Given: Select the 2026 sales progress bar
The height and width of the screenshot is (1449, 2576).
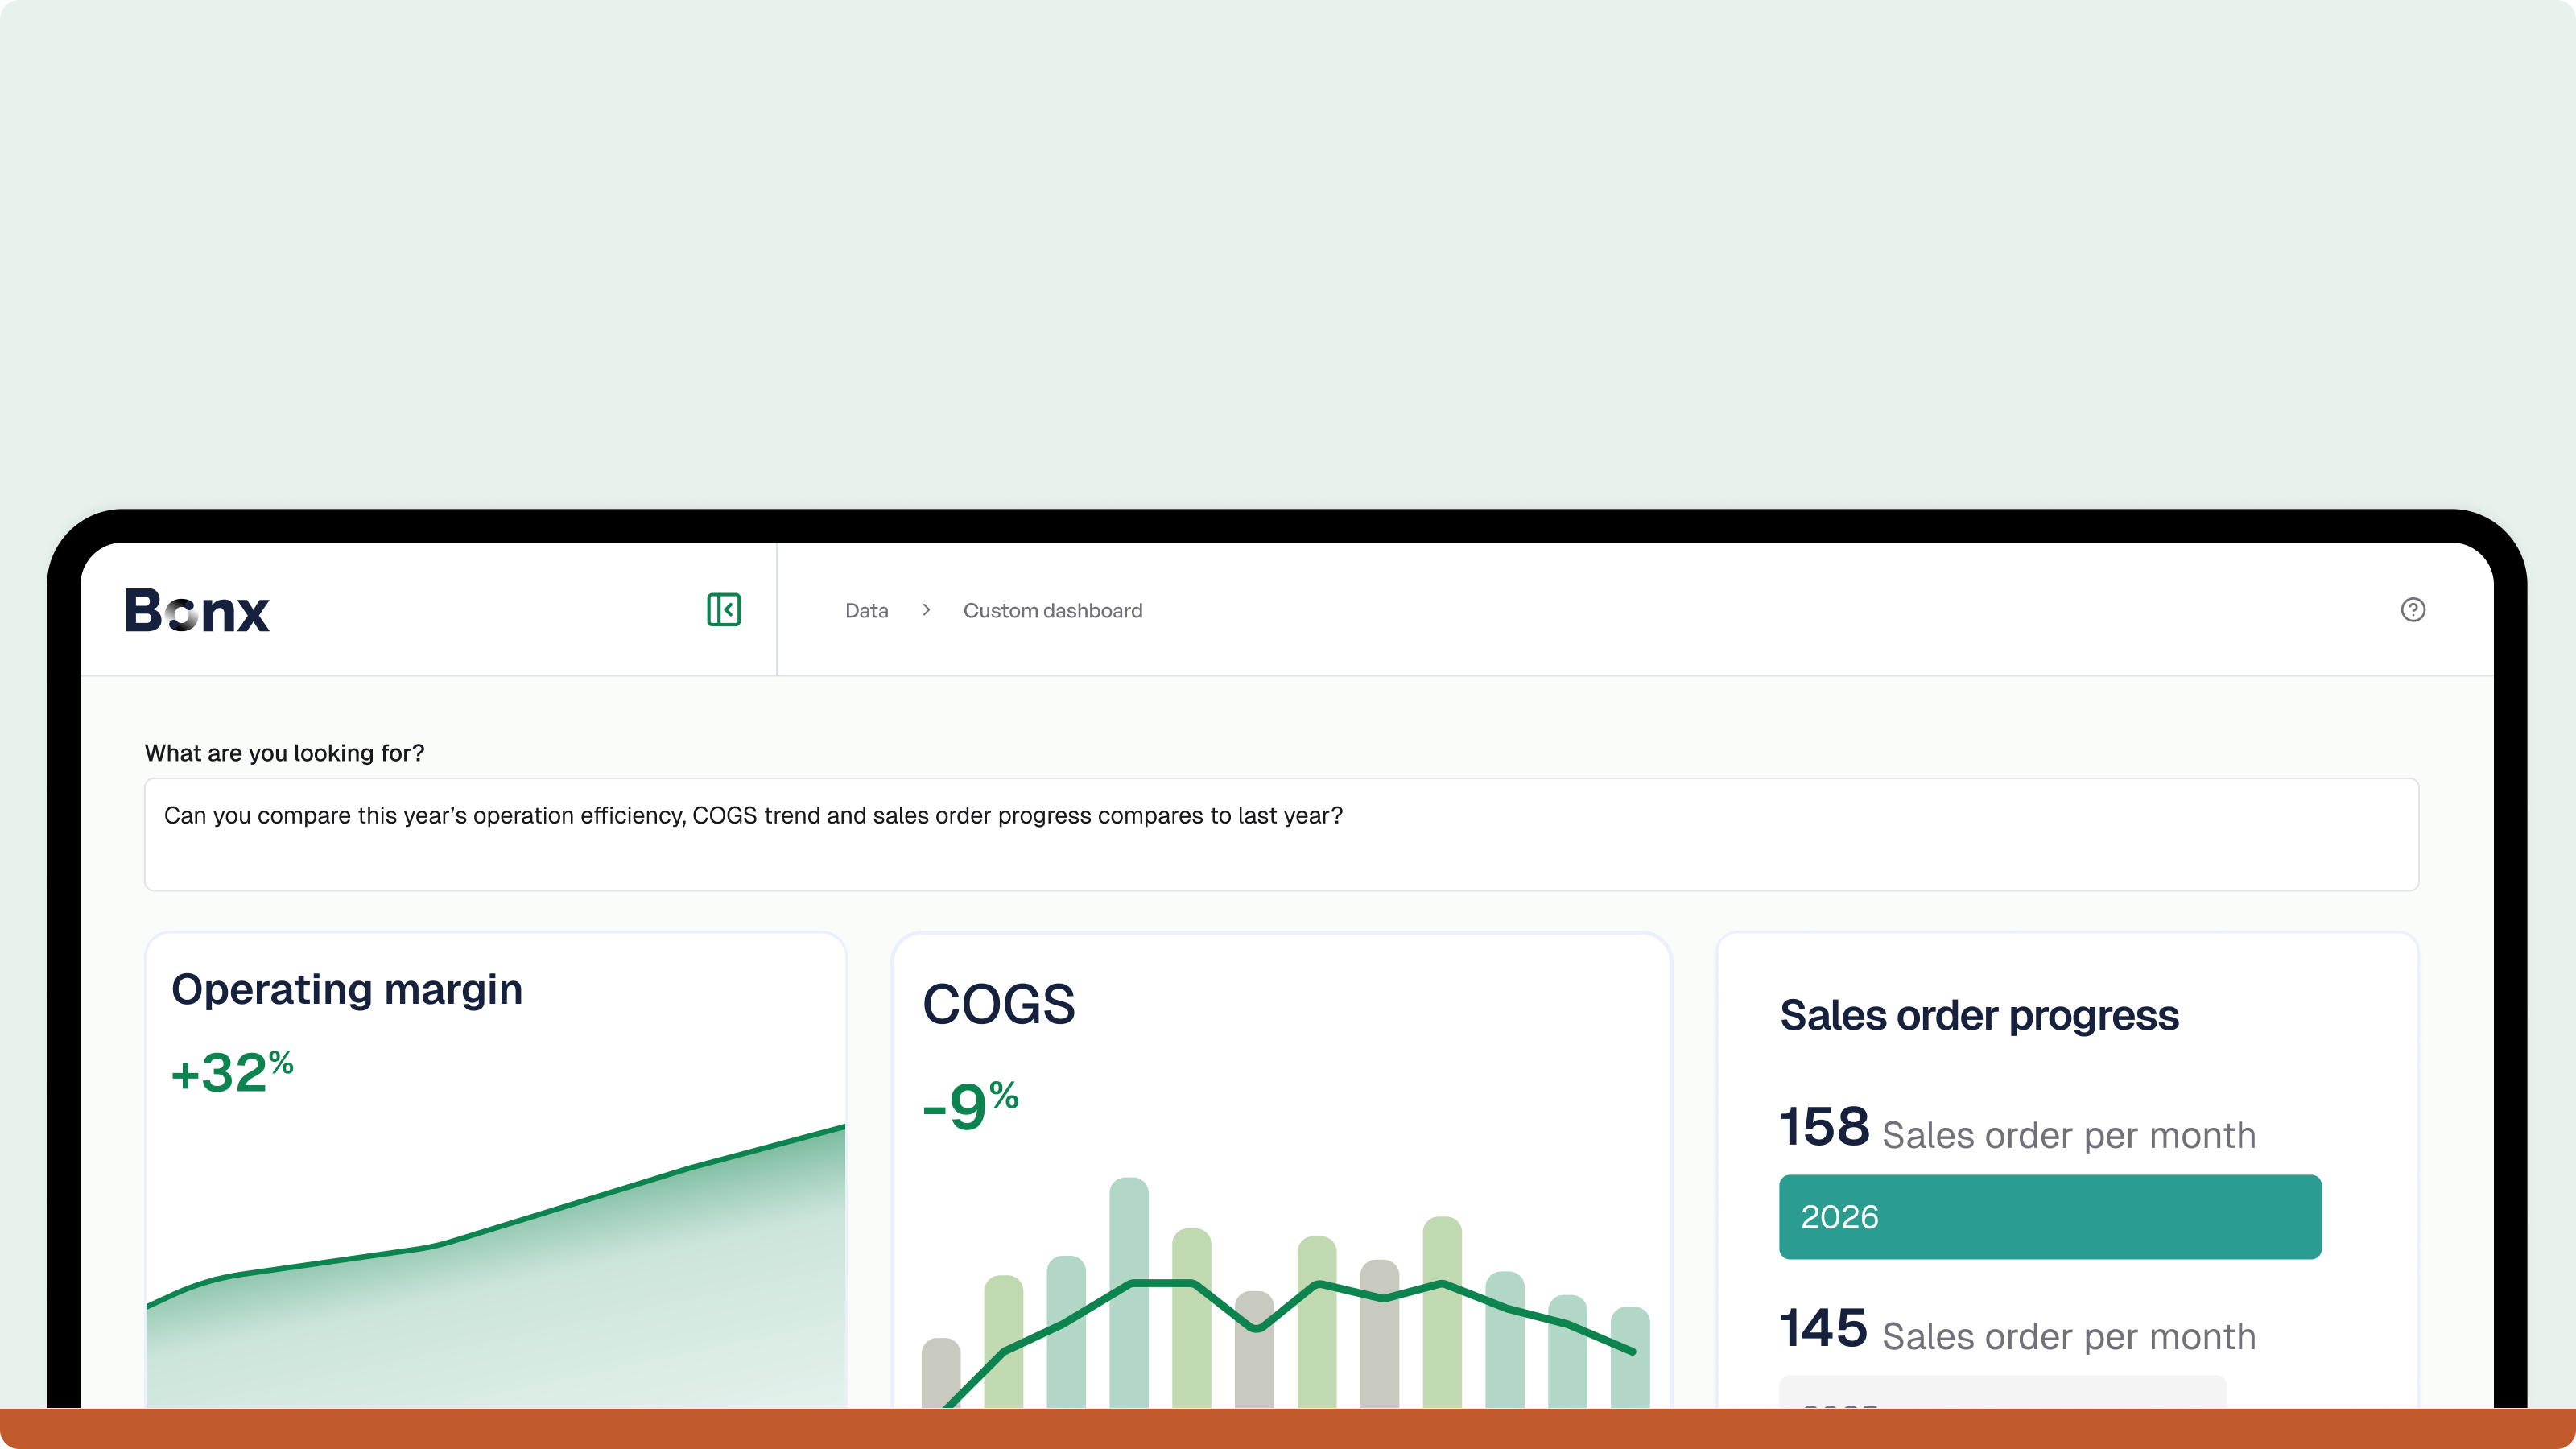Looking at the screenshot, I should coord(2049,1216).
